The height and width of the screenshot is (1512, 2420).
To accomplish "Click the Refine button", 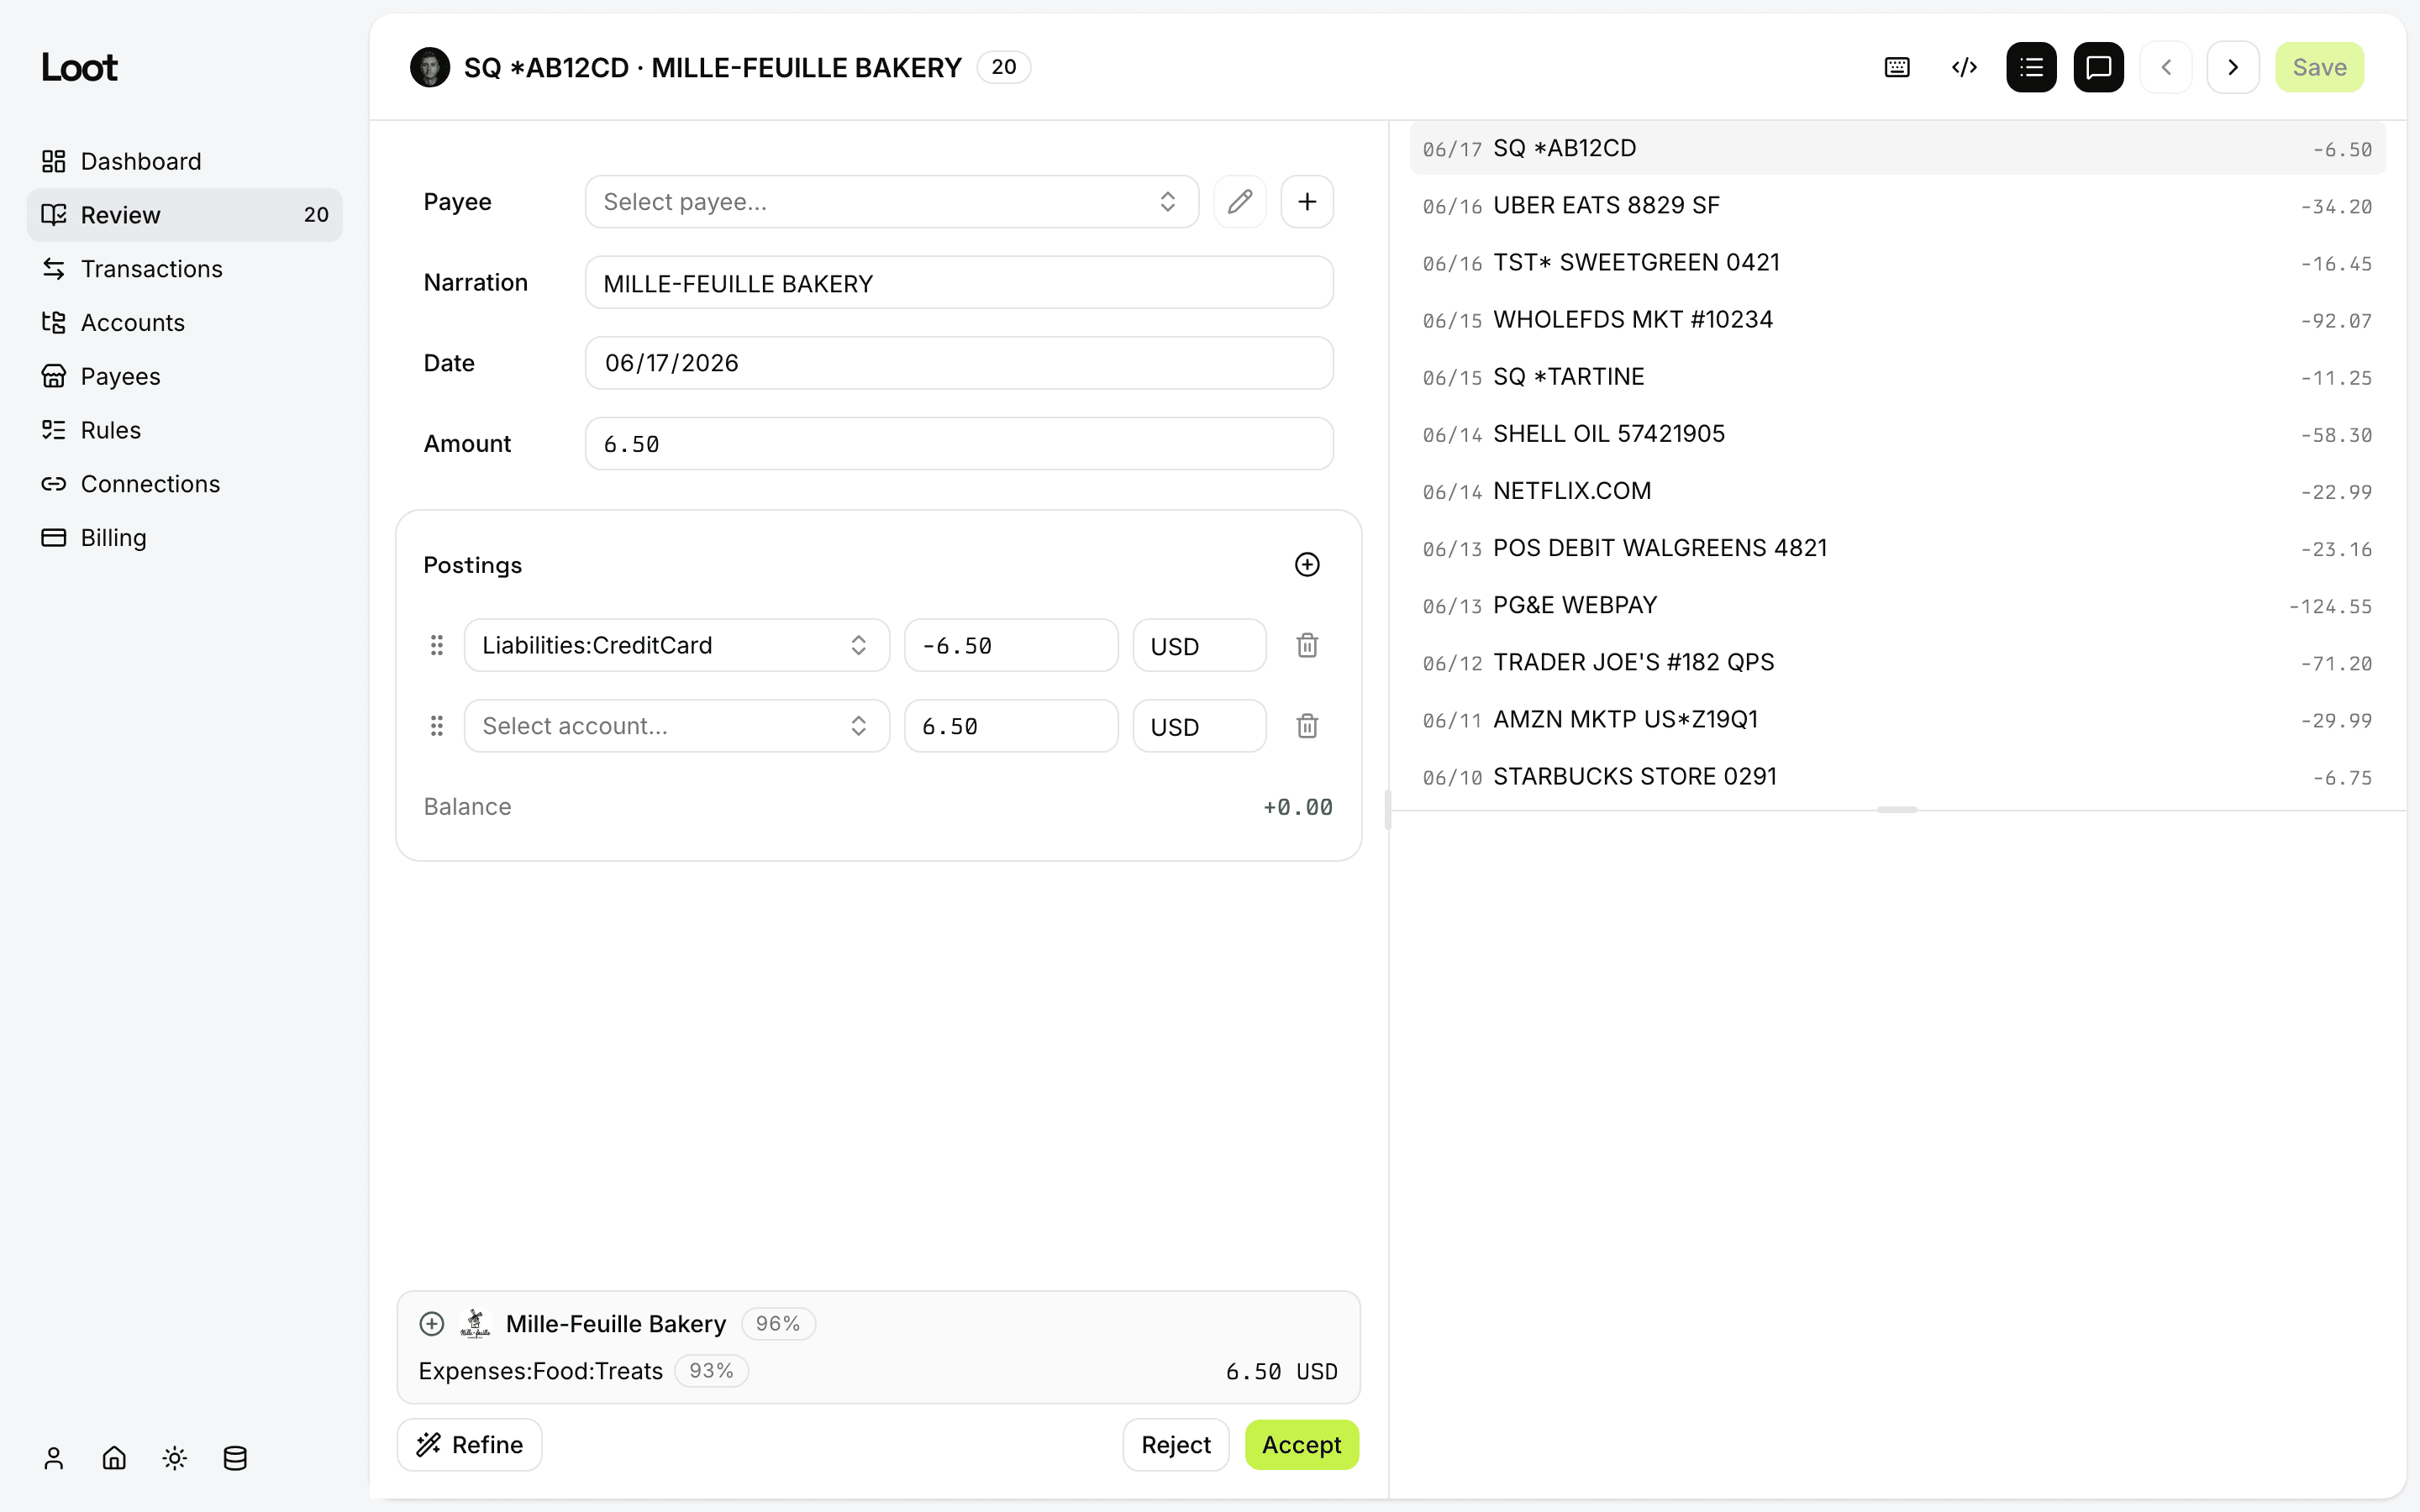I will click(469, 1444).
